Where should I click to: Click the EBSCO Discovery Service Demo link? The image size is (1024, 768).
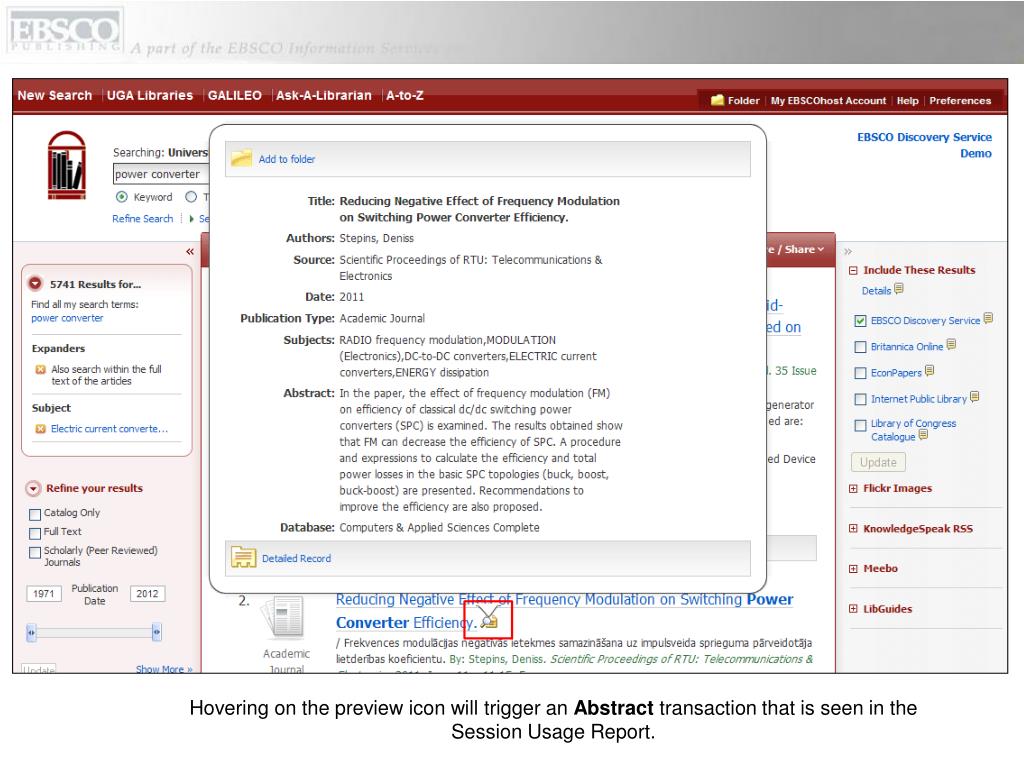924,145
